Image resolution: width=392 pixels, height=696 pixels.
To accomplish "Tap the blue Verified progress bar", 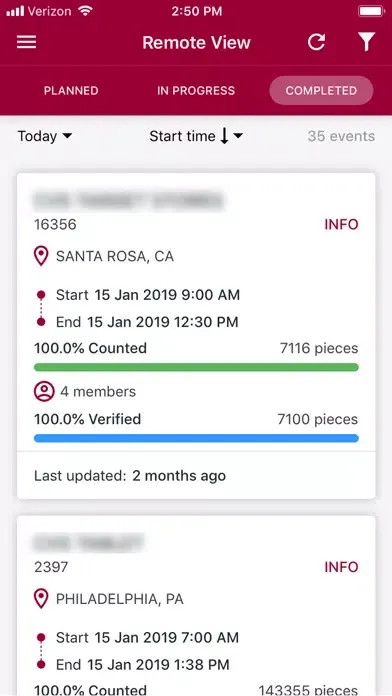I will [196, 438].
